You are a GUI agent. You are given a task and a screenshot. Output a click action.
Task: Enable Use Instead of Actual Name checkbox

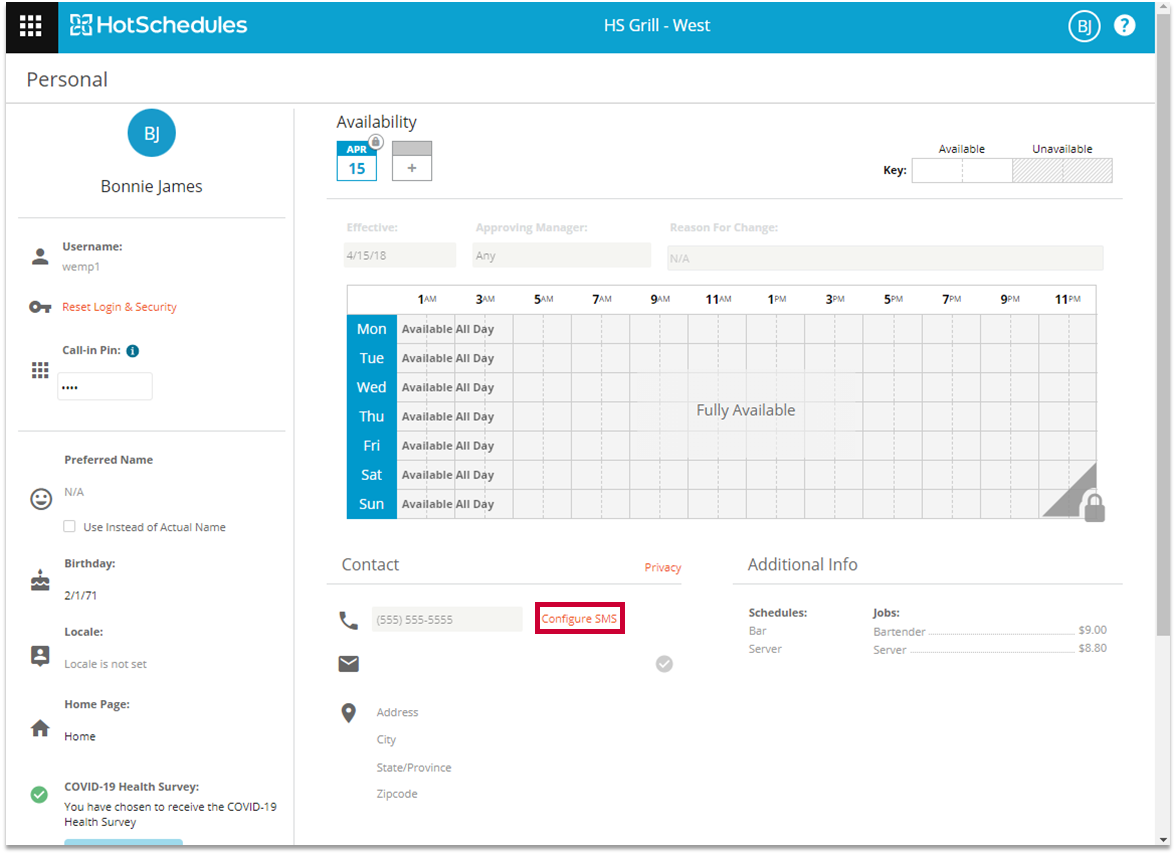click(69, 527)
